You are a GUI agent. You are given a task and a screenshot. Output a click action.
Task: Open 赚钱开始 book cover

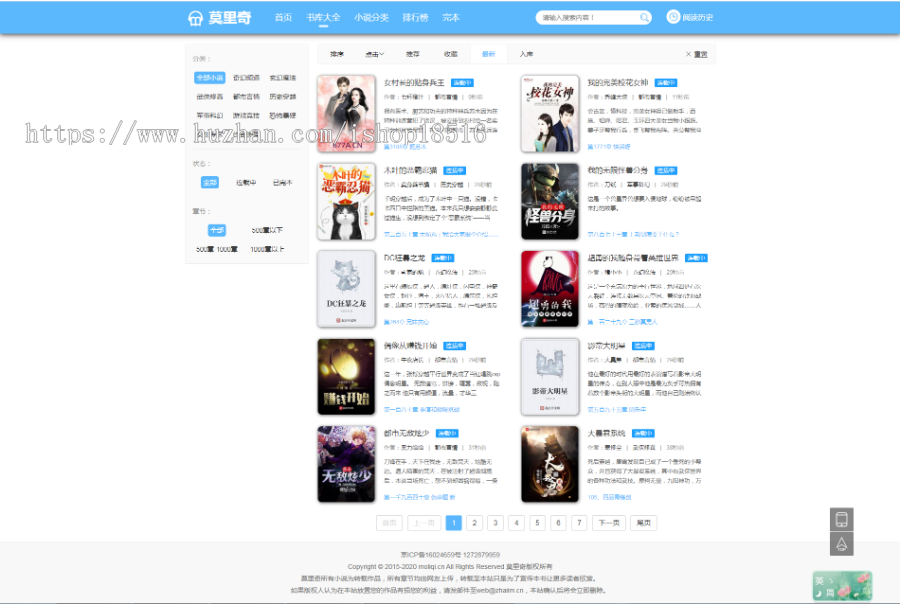click(x=346, y=377)
